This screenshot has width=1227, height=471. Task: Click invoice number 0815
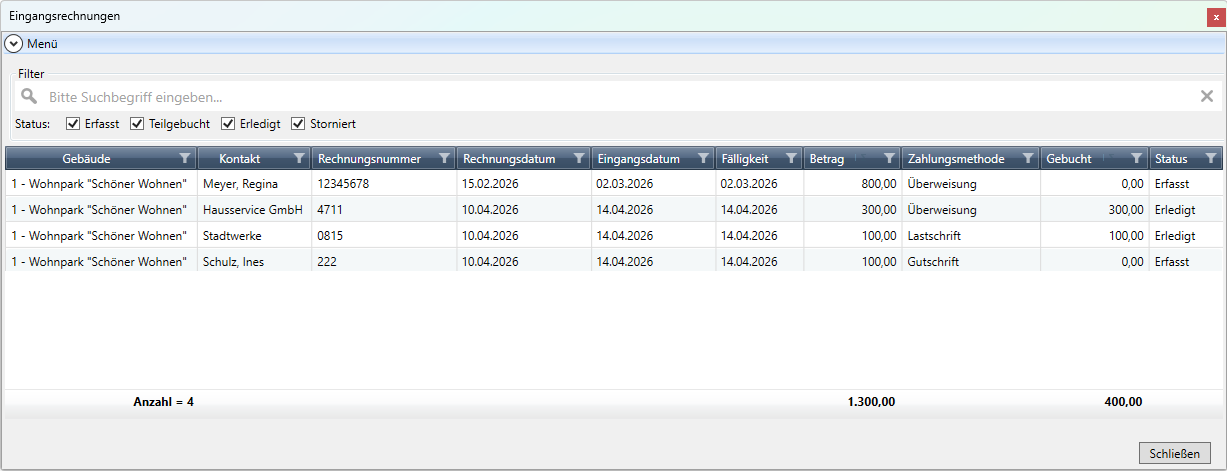tap(331, 236)
